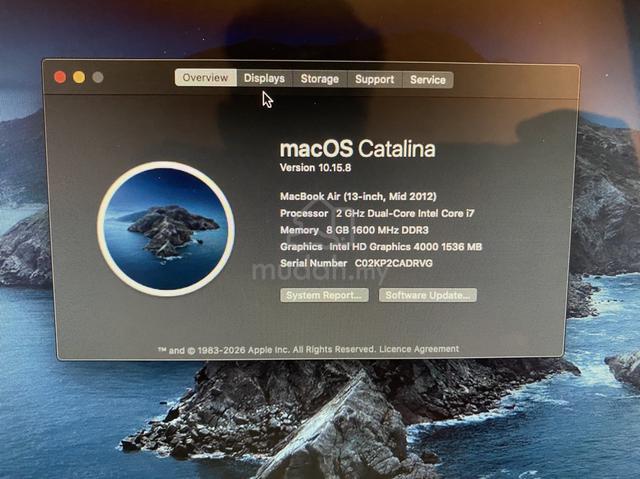Click the macOS Catalina title
This screenshot has width=640, height=479.
[357, 149]
